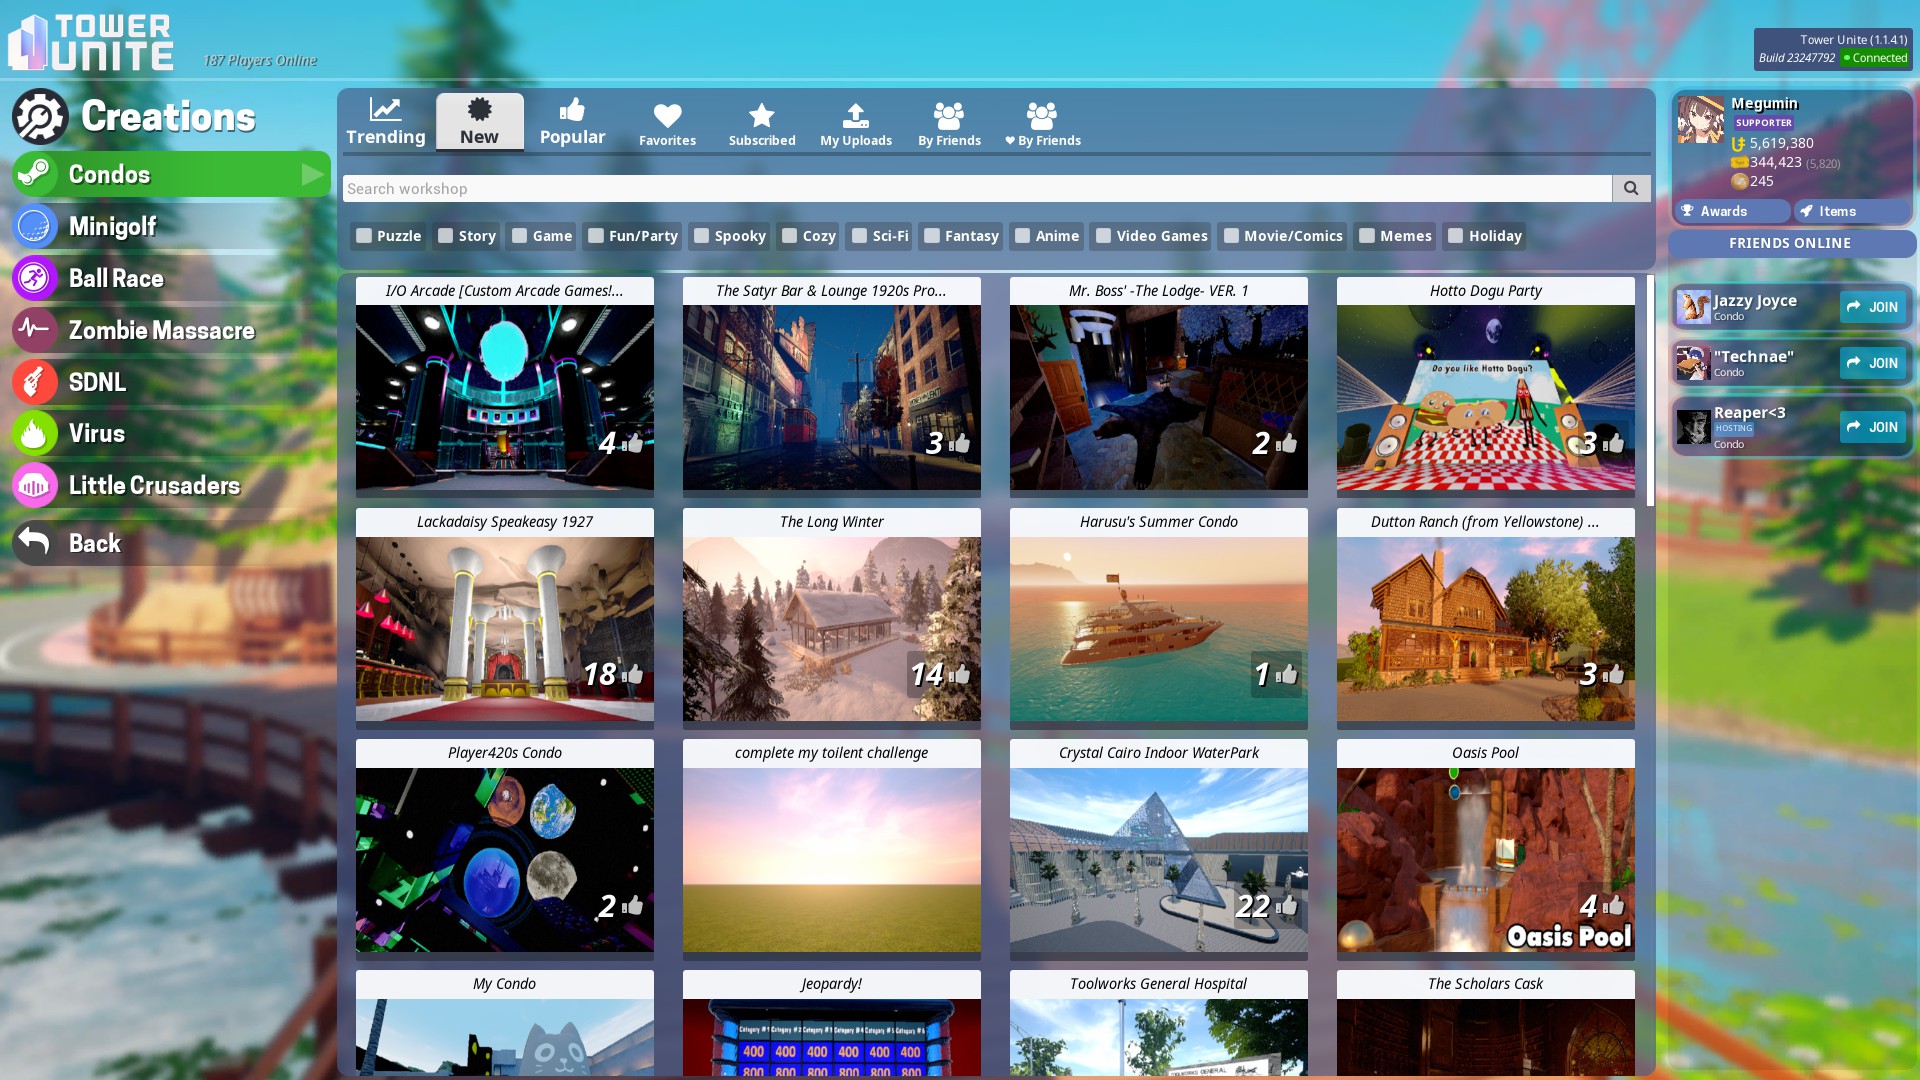Click the Friends Online header
The width and height of the screenshot is (1920, 1080).
1790,243
